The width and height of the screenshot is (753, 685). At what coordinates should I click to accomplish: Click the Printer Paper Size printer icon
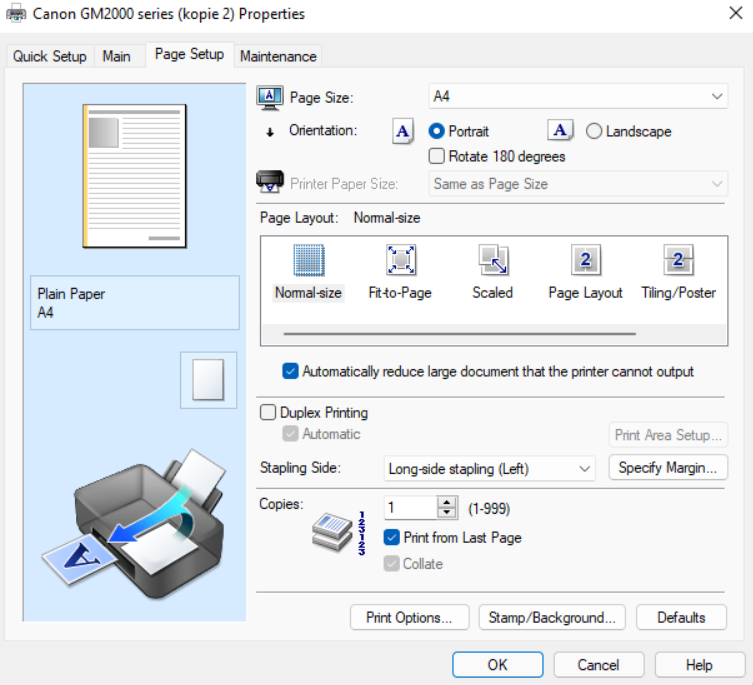(270, 182)
